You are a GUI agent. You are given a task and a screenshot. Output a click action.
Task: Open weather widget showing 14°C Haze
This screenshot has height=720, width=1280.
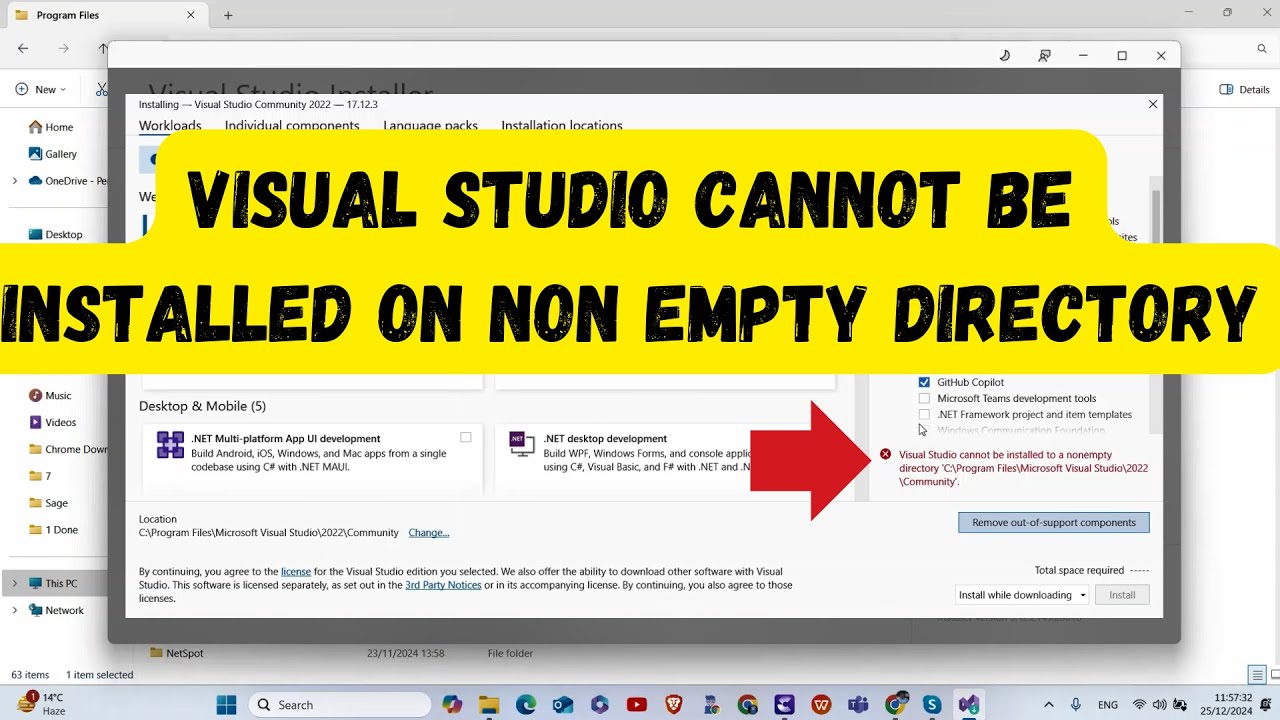(x=42, y=704)
